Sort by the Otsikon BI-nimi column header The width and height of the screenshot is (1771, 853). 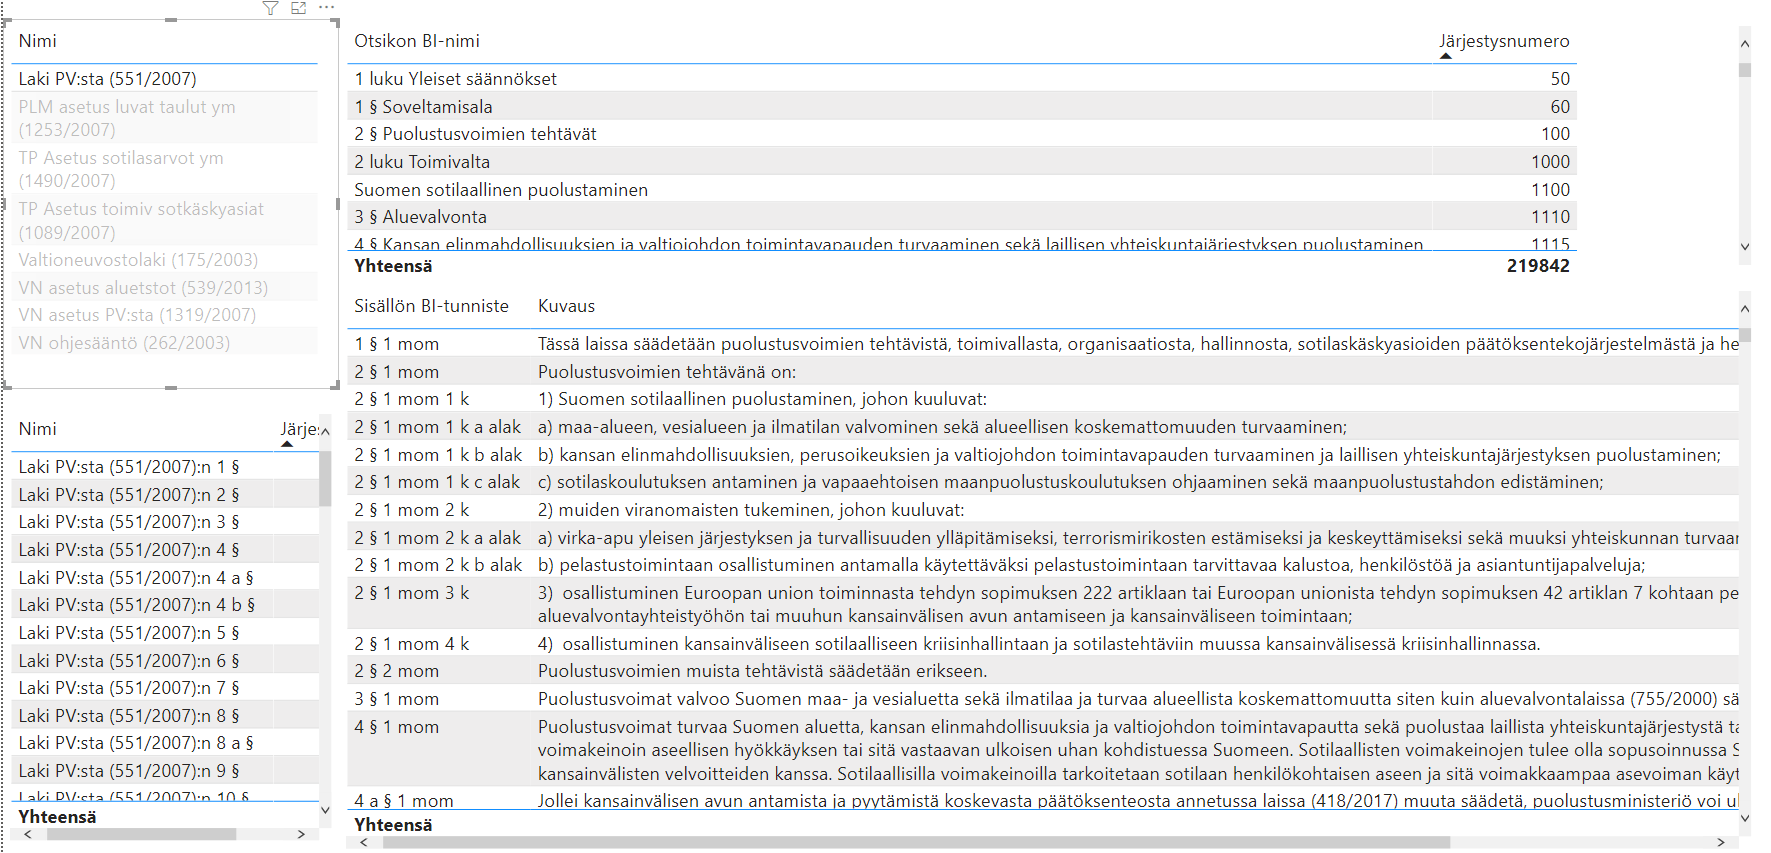tap(417, 41)
